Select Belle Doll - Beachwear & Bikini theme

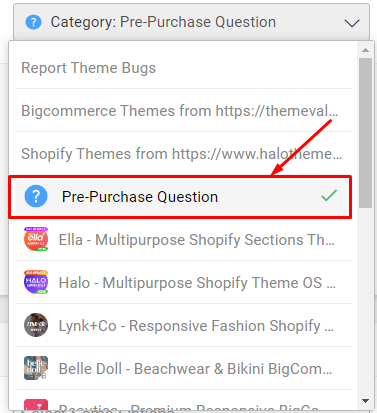(x=183, y=369)
